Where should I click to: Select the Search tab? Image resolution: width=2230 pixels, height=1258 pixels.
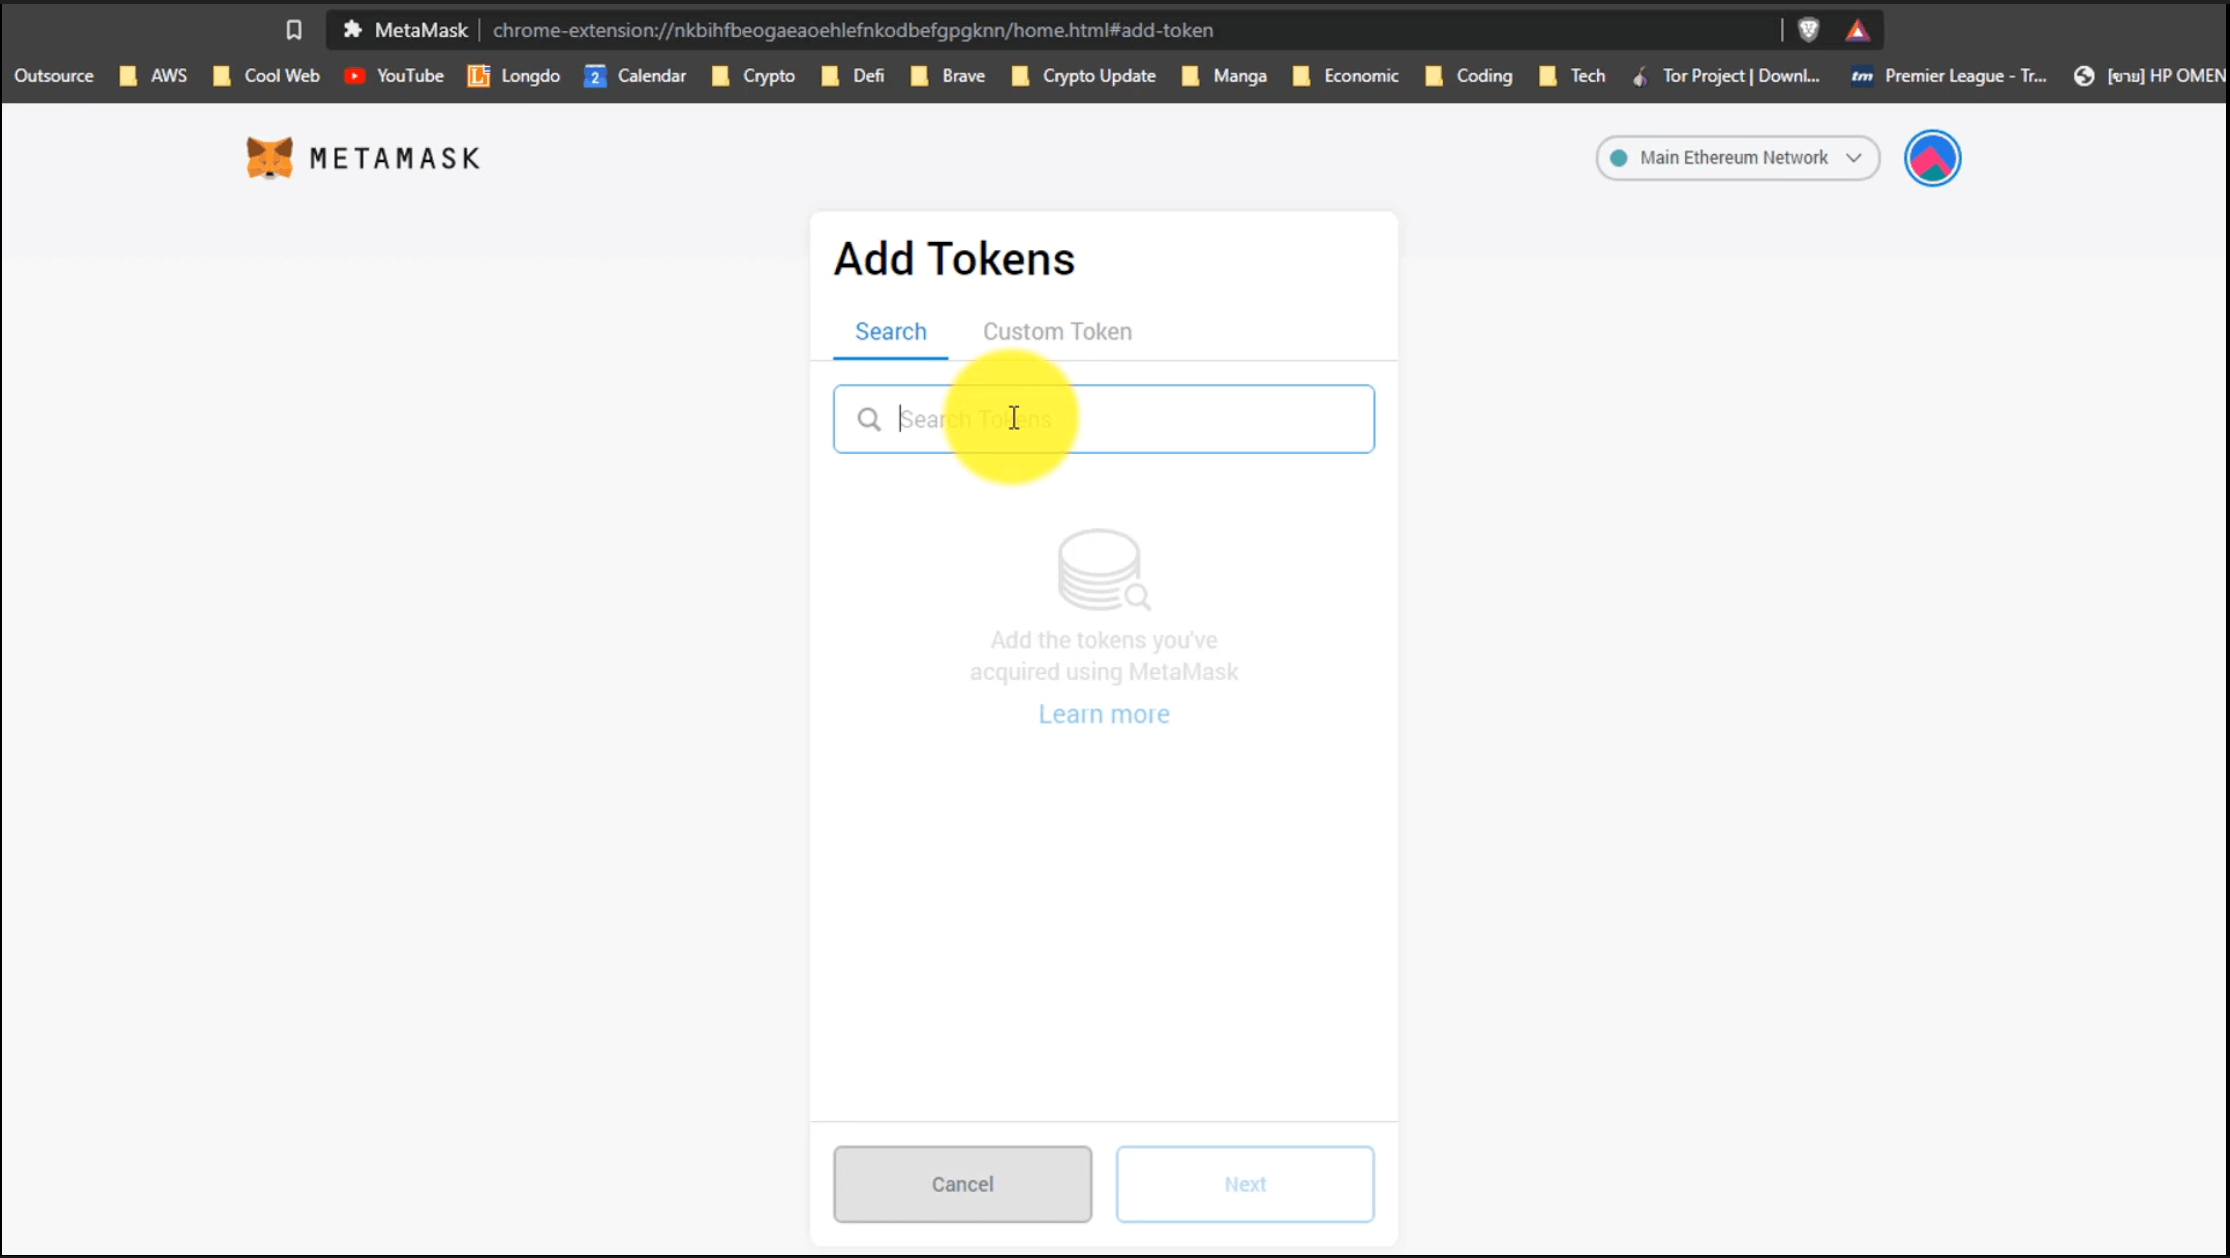(890, 331)
